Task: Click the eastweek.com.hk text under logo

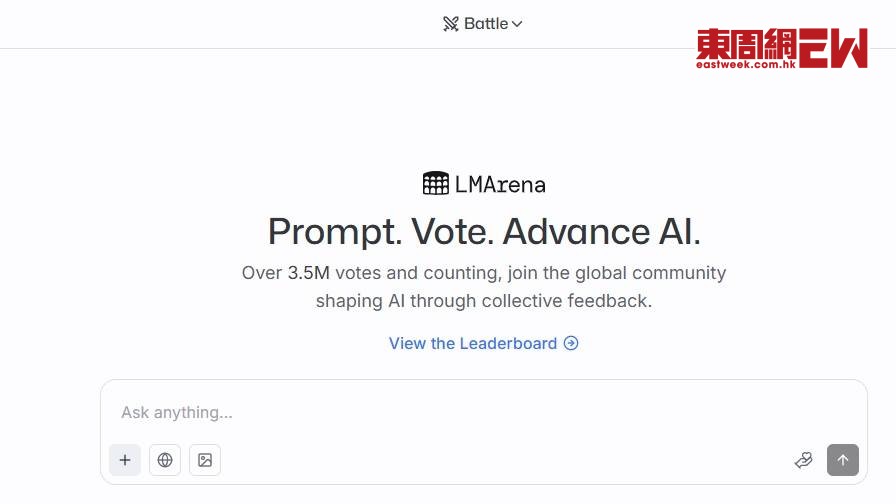Action: (746, 64)
